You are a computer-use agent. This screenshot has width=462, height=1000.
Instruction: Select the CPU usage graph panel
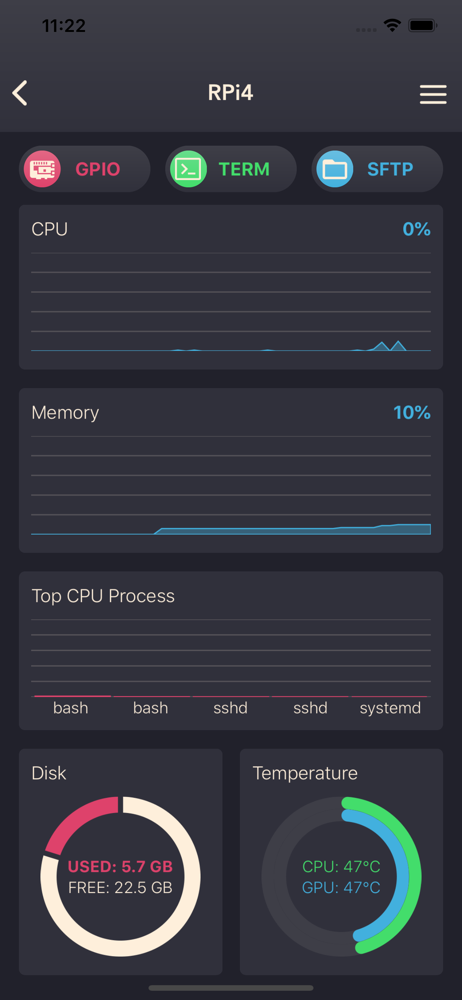[231, 287]
